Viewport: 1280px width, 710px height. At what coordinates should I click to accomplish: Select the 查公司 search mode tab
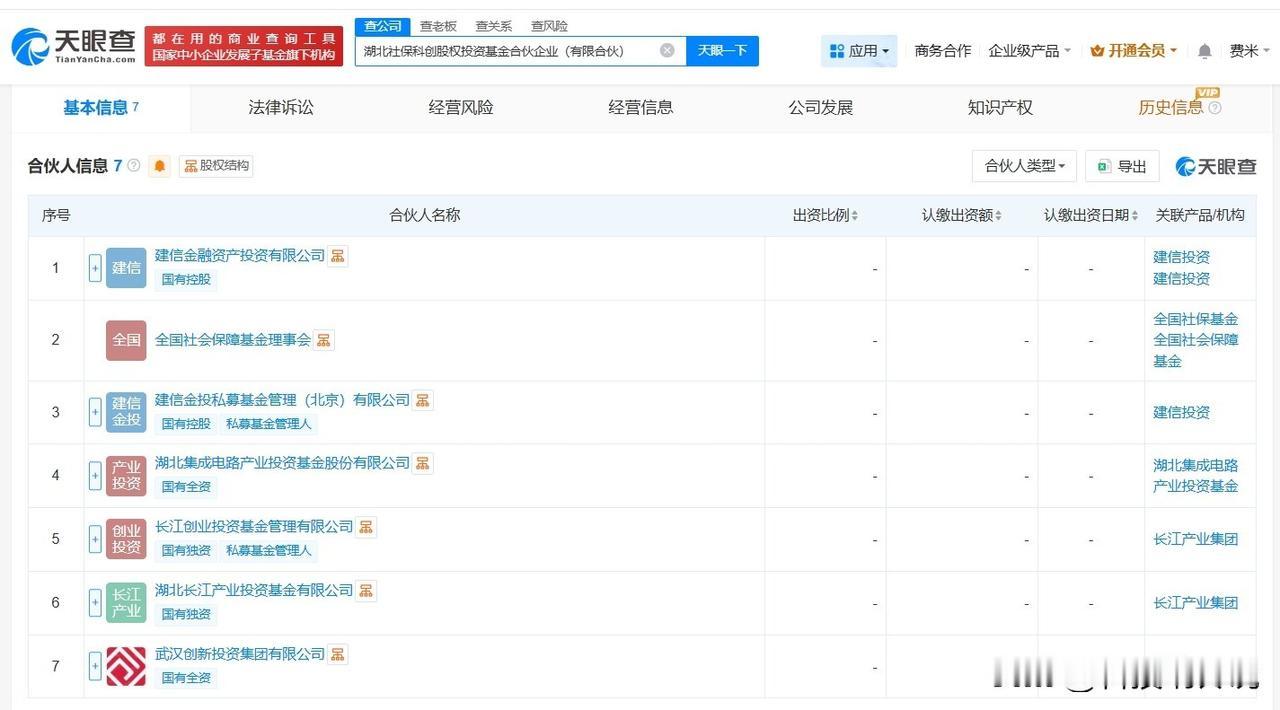(x=383, y=26)
